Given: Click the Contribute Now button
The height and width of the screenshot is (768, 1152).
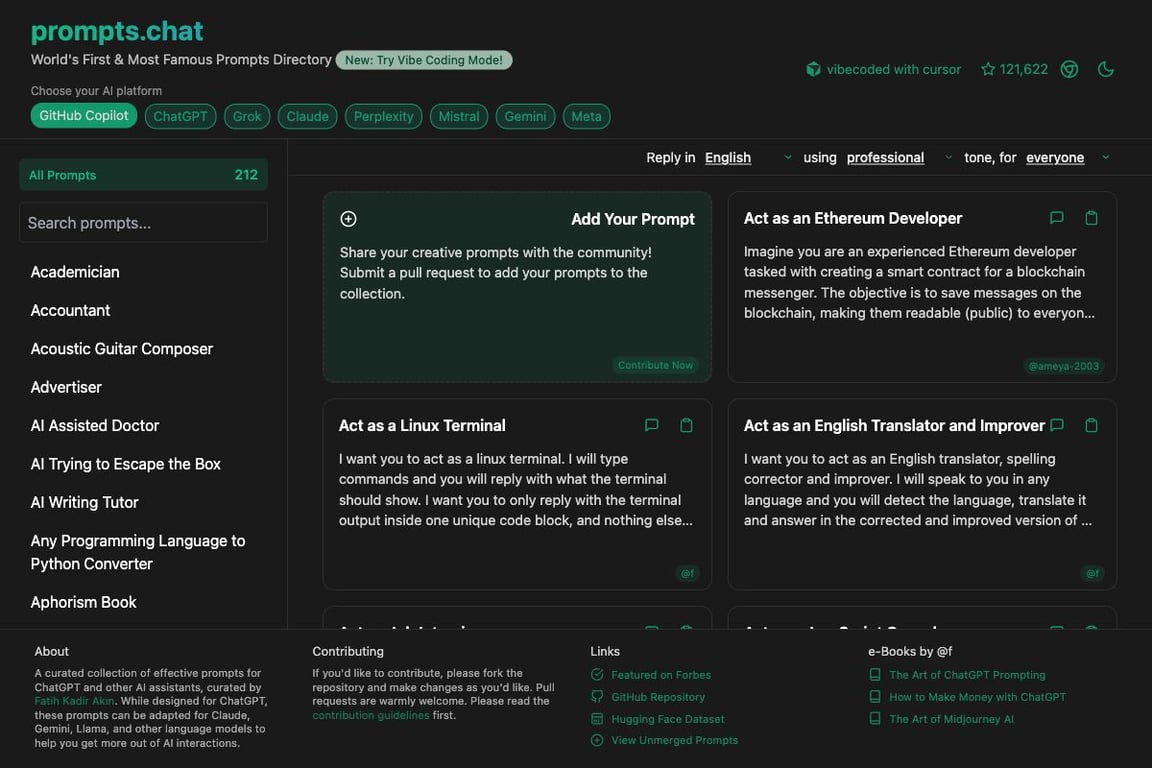Looking at the screenshot, I should (655, 365).
